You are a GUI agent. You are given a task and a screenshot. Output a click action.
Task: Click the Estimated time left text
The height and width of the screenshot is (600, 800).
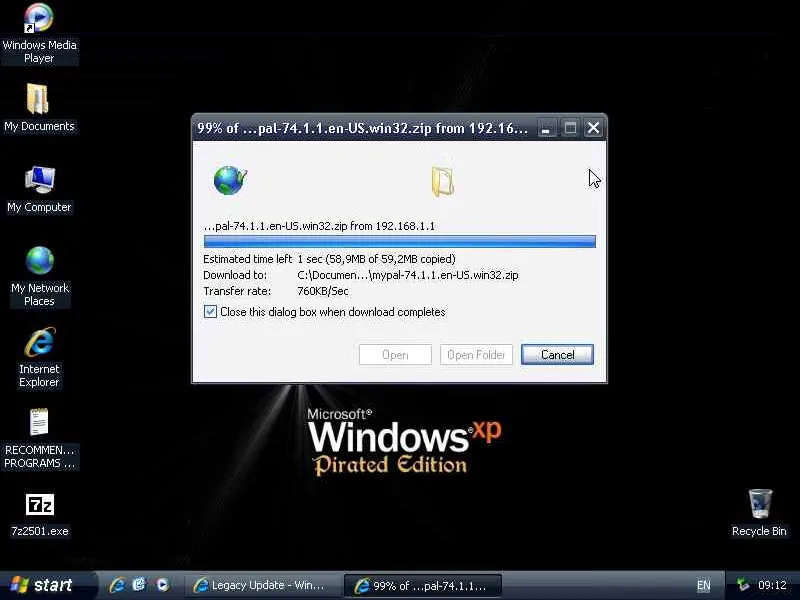[329, 259]
